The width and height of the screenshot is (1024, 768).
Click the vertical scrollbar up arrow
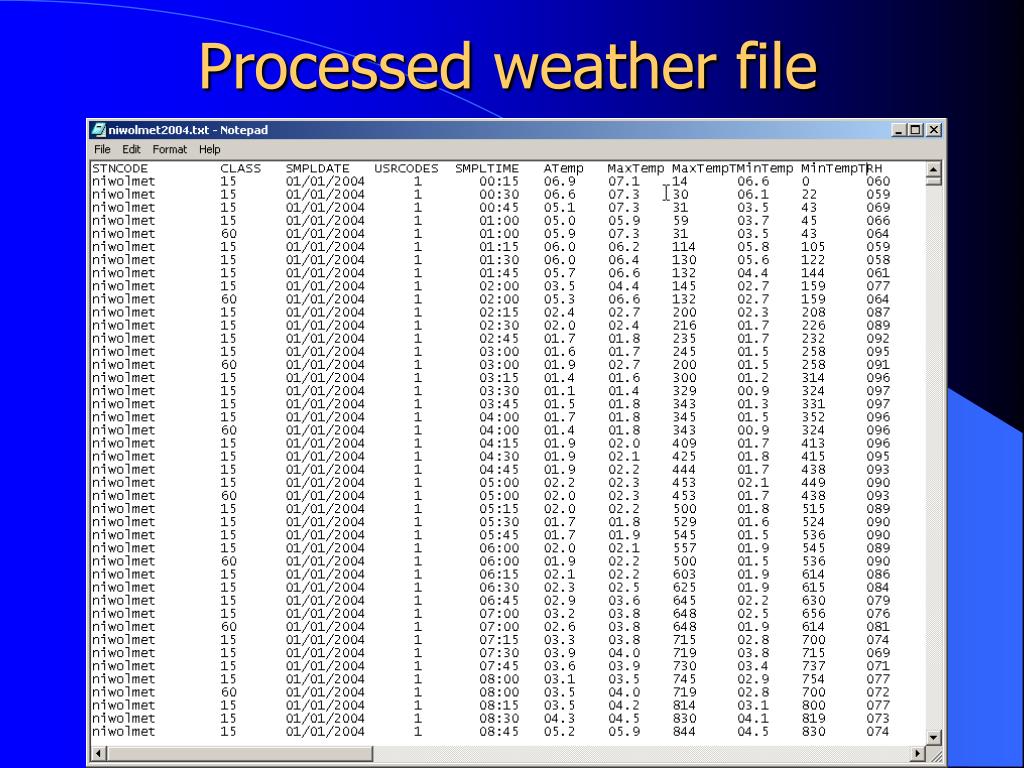coord(933,169)
